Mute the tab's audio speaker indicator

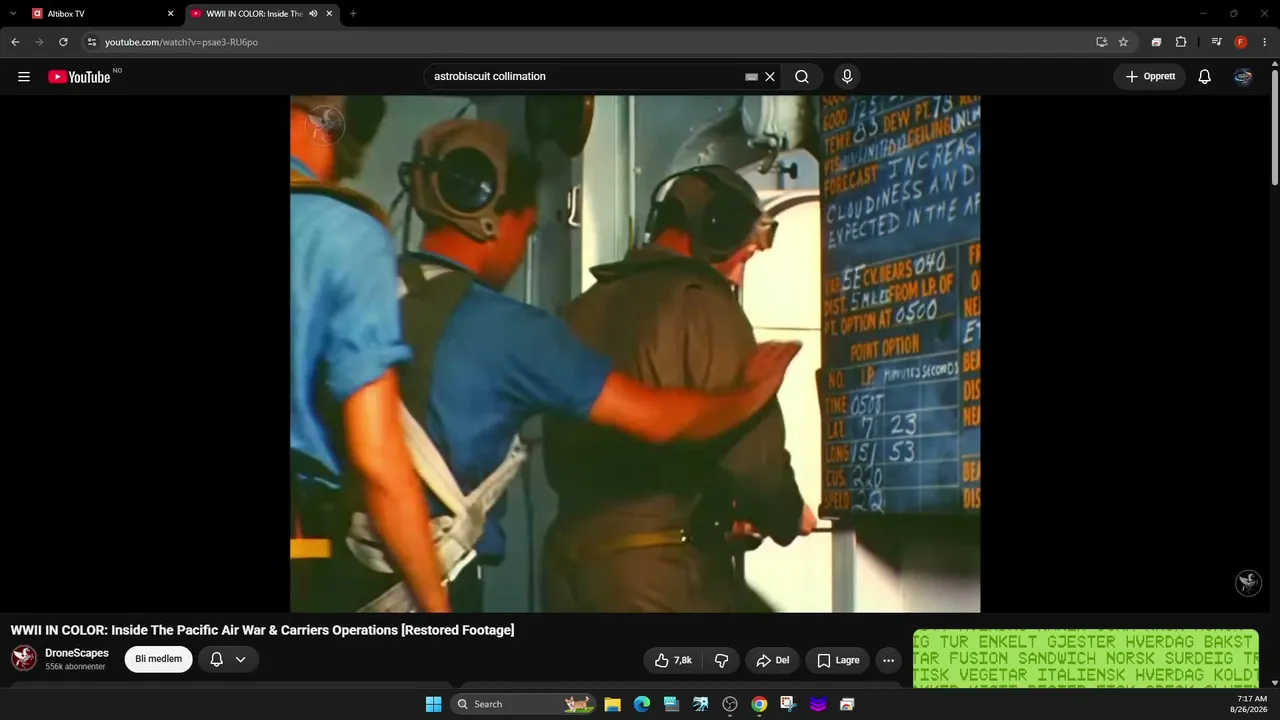coord(313,14)
